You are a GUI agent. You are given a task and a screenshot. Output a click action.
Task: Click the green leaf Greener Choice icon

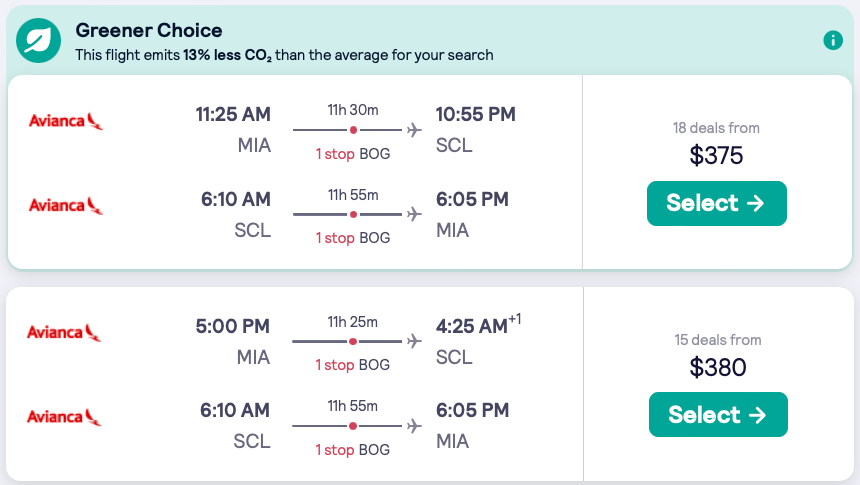[x=39, y=41]
